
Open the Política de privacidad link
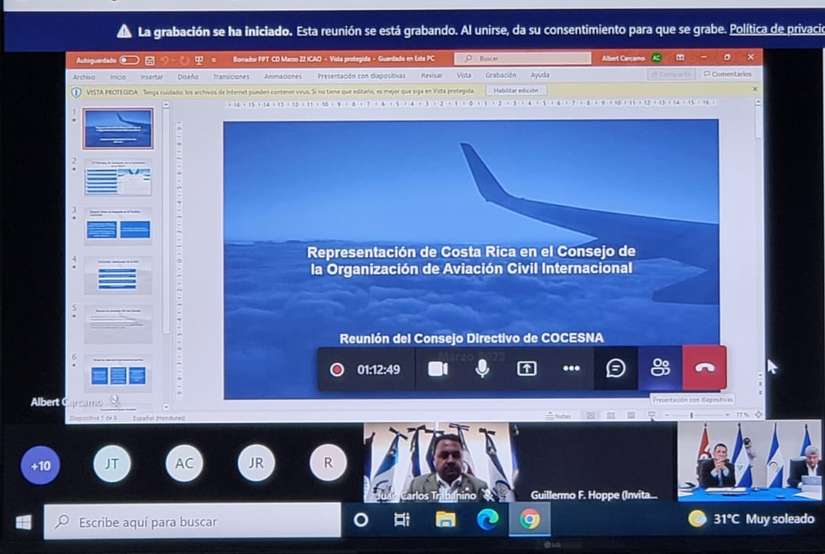[777, 29]
